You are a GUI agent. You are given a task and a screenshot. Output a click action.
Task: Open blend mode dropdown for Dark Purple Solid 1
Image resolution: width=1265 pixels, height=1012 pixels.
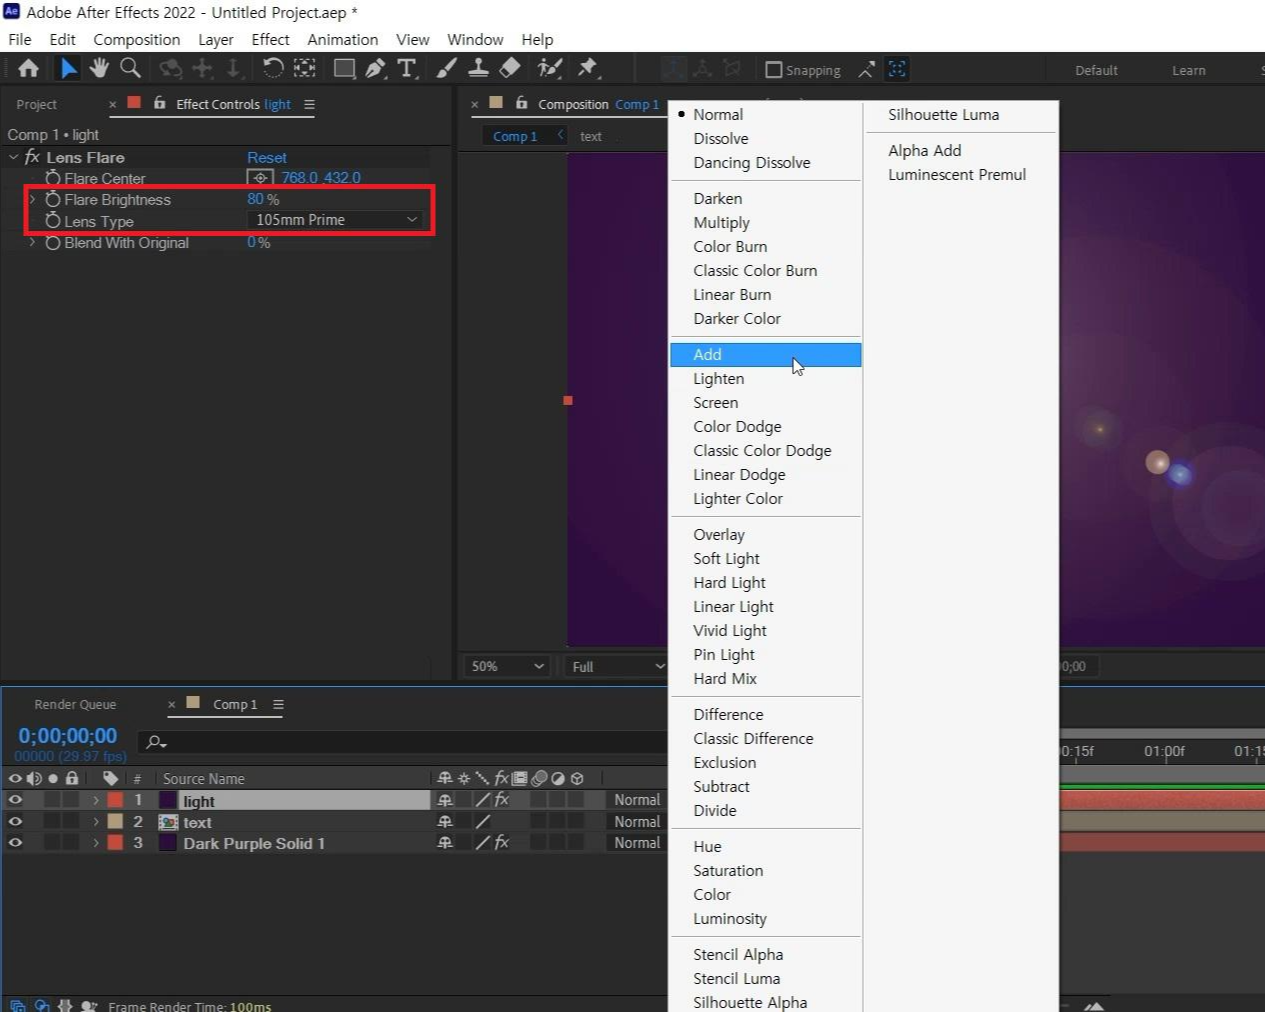pos(637,843)
